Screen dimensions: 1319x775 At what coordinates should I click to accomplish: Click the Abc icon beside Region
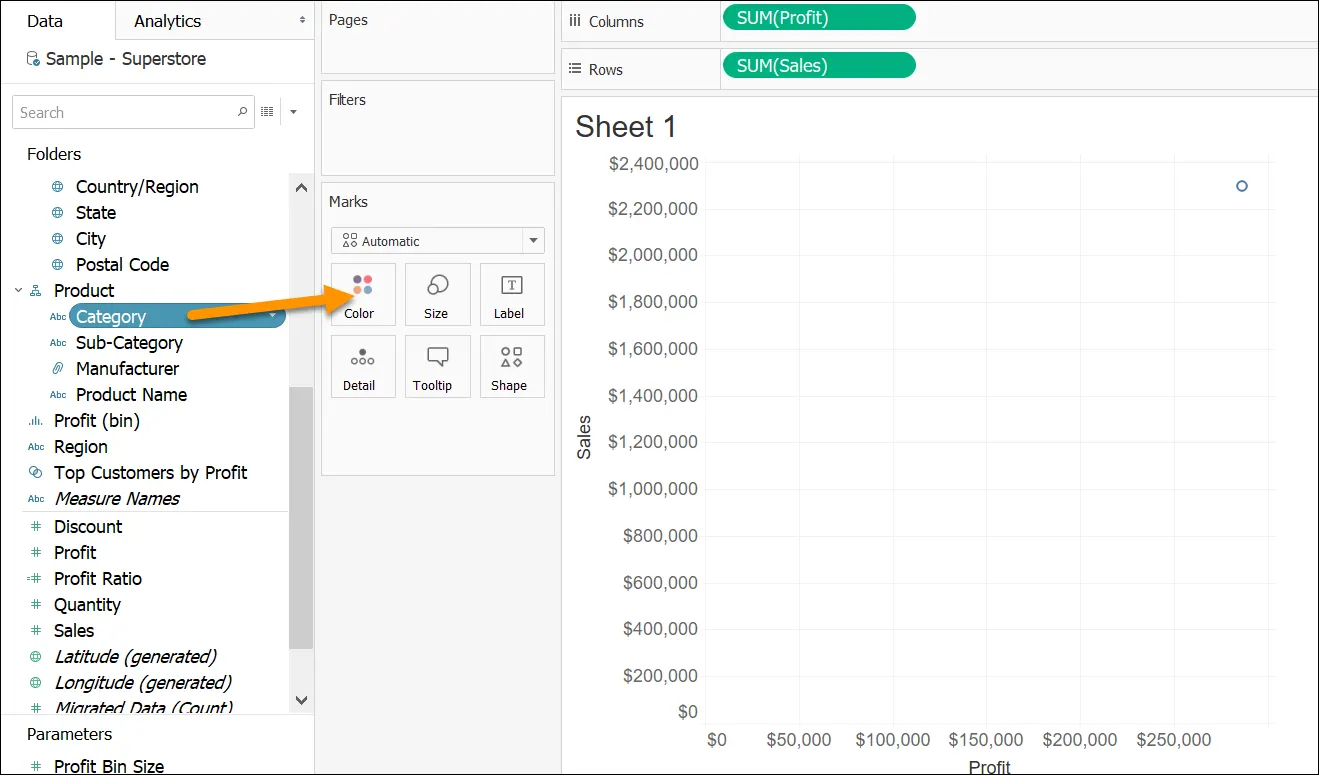click(36, 447)
